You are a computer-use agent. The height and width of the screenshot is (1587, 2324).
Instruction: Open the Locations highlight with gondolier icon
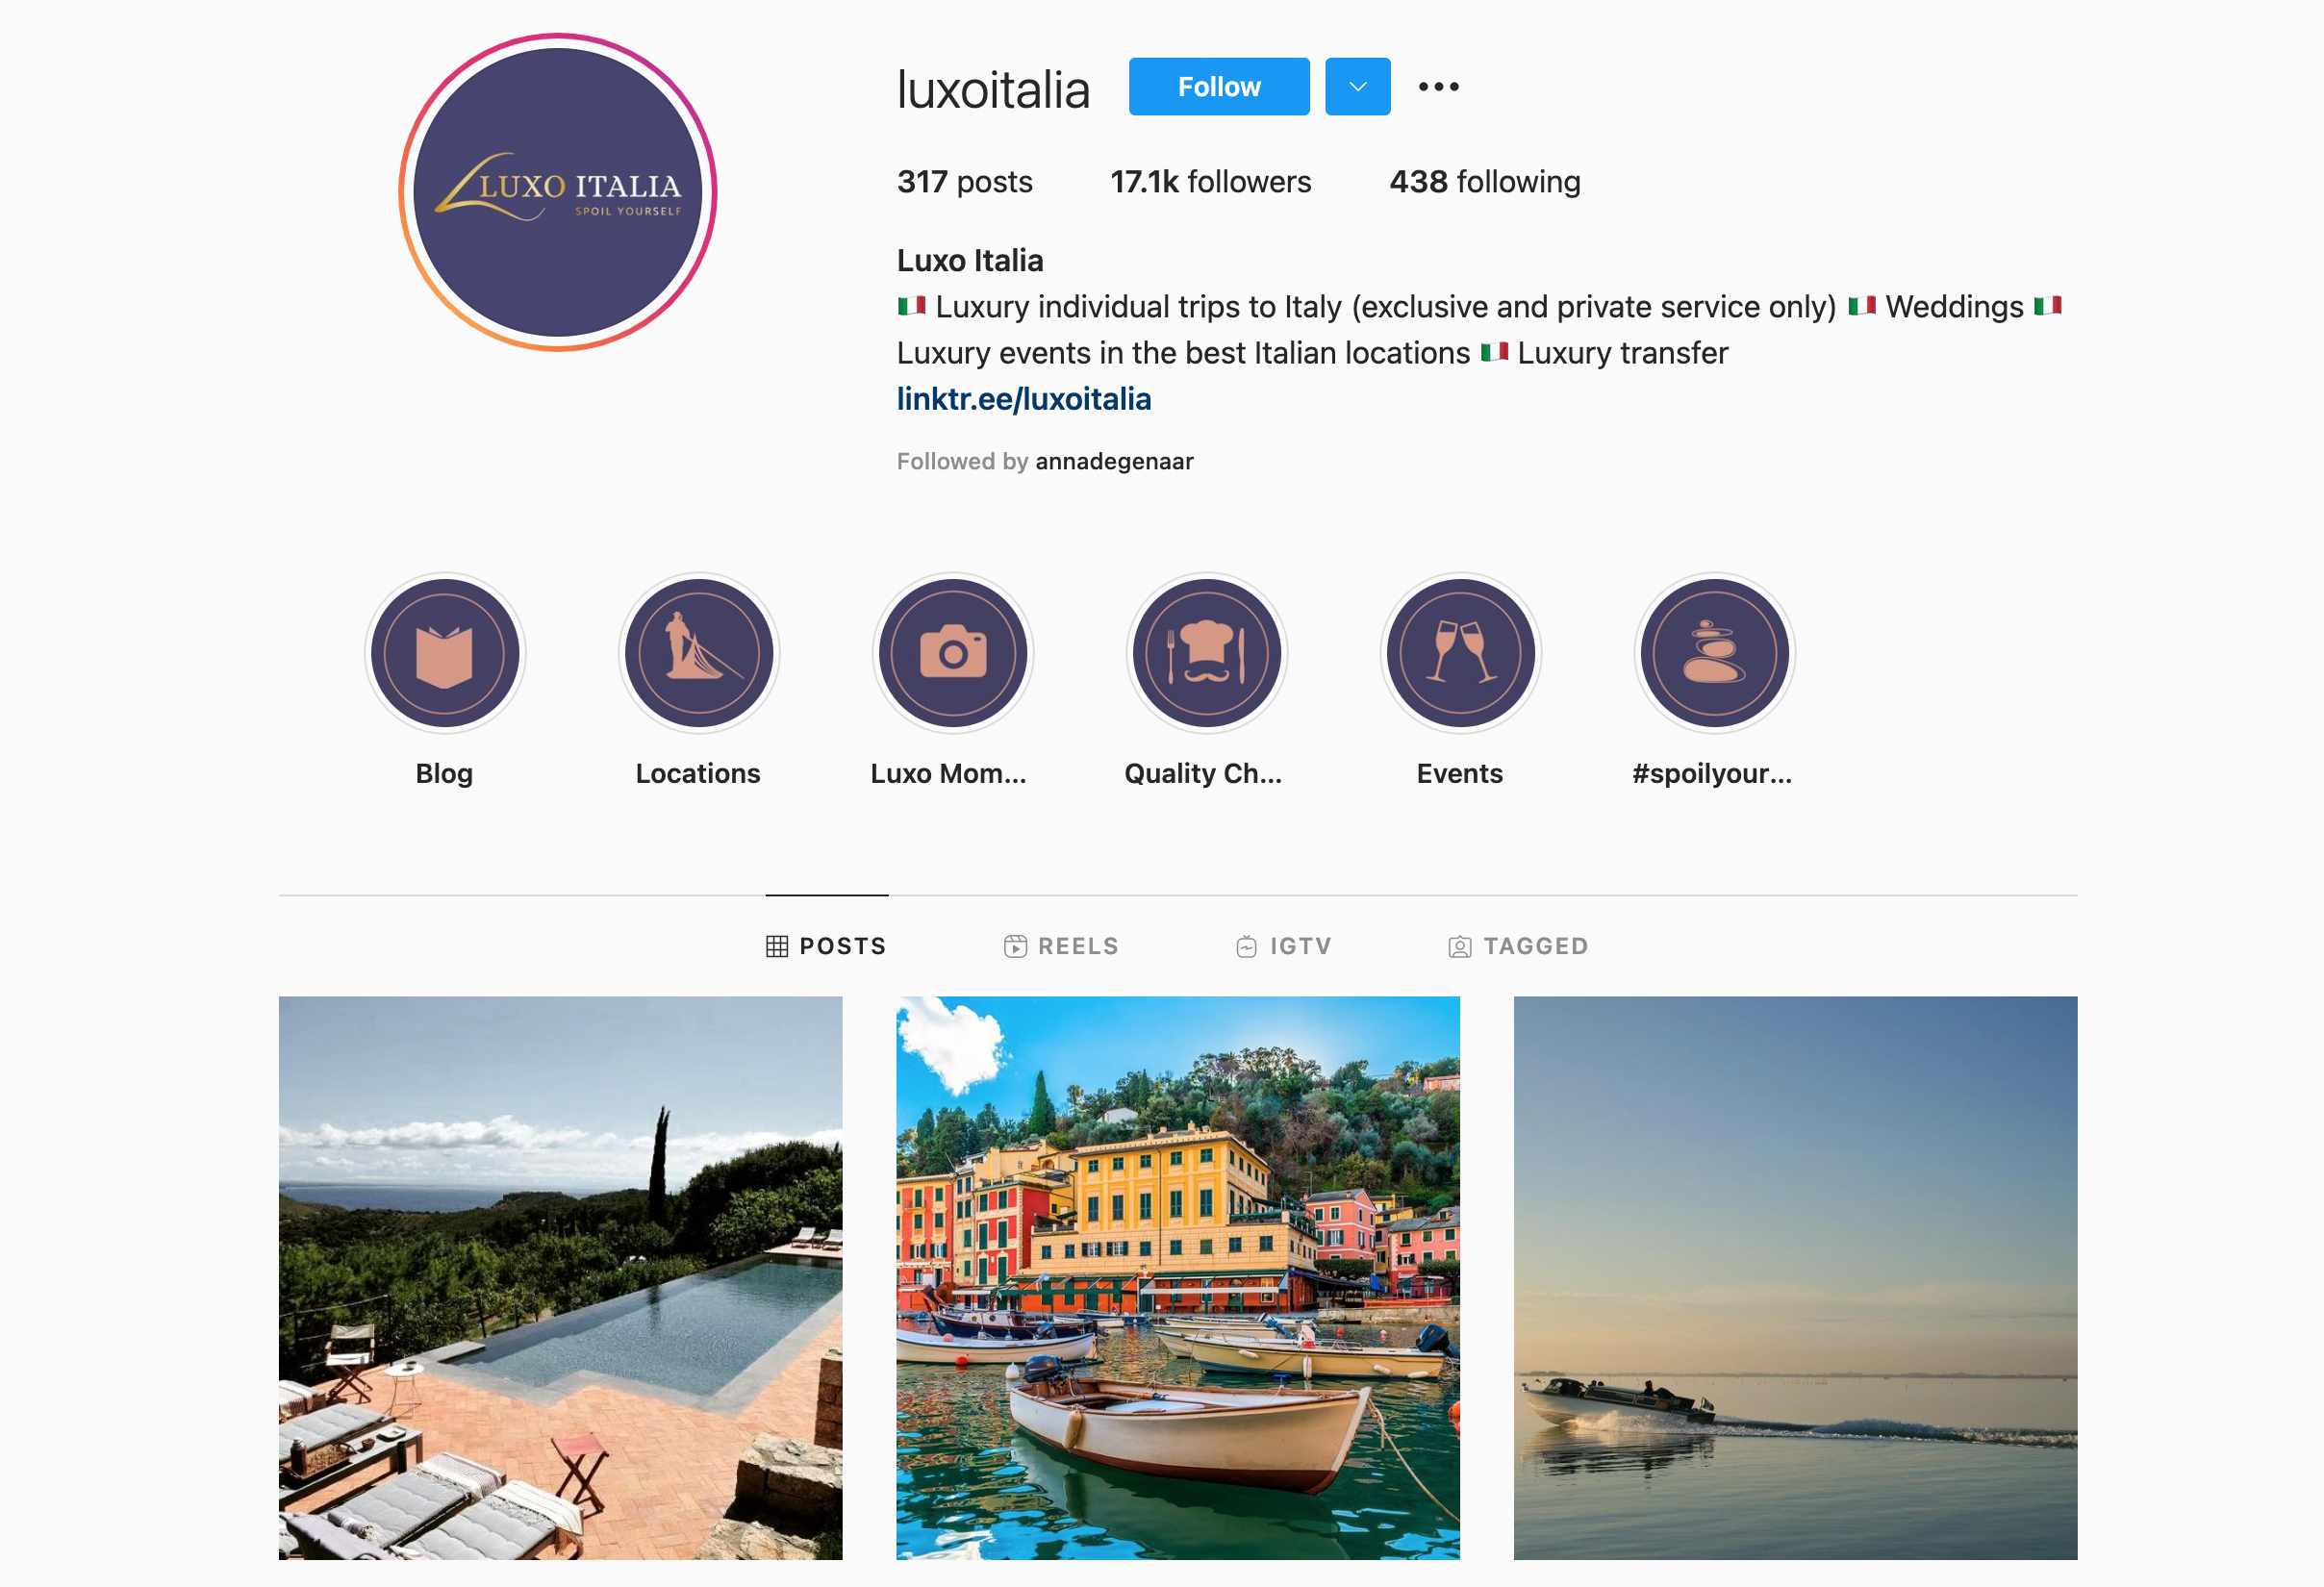click(x=698, y=653)
